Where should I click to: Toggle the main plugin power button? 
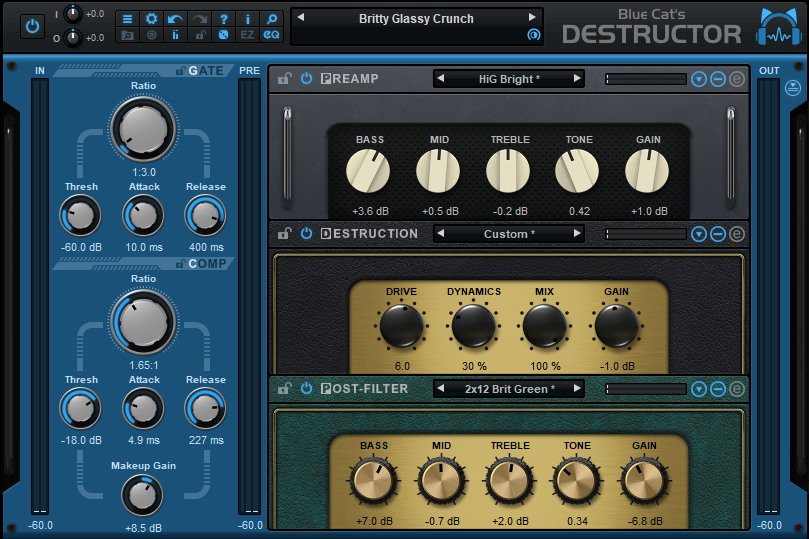pos(32,26)
